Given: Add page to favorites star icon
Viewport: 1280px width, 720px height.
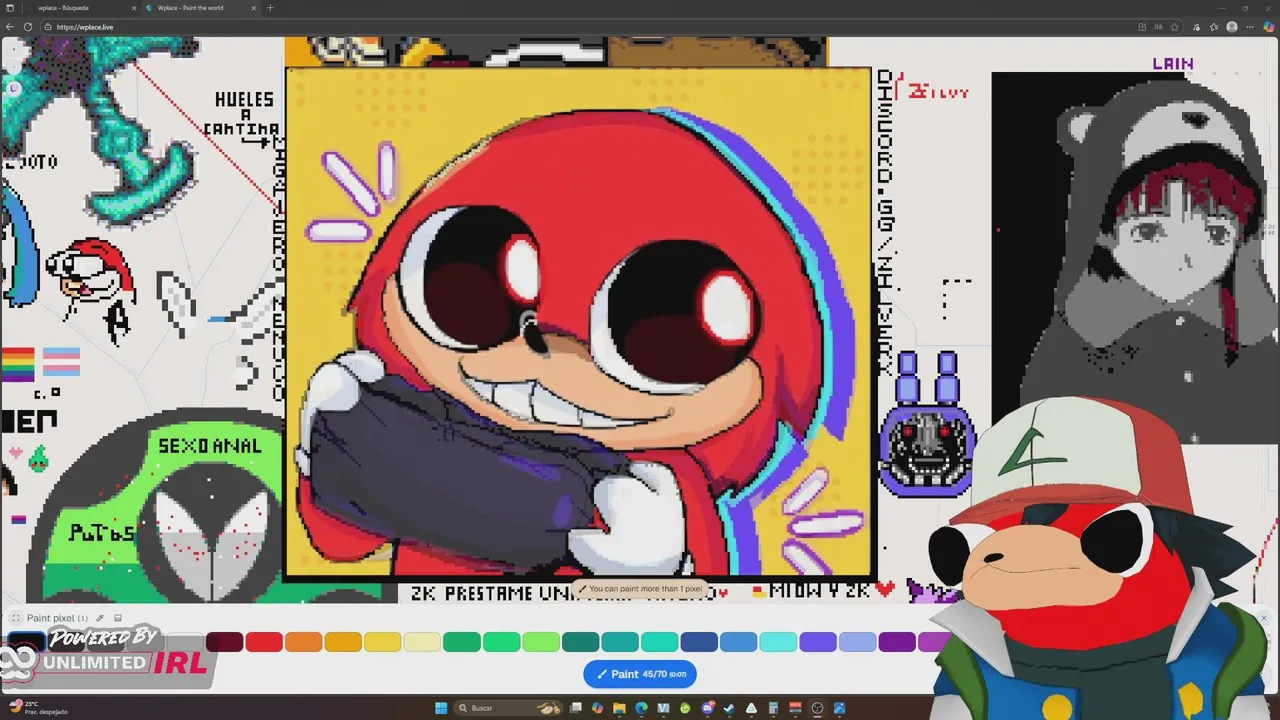Looking at the screenshot, I should pos(1174,27).
